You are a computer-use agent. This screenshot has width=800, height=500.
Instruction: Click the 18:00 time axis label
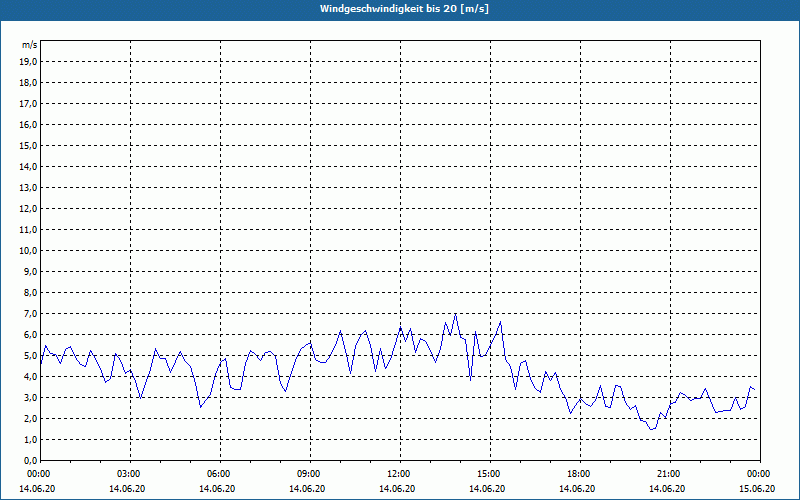coord(580,474)
